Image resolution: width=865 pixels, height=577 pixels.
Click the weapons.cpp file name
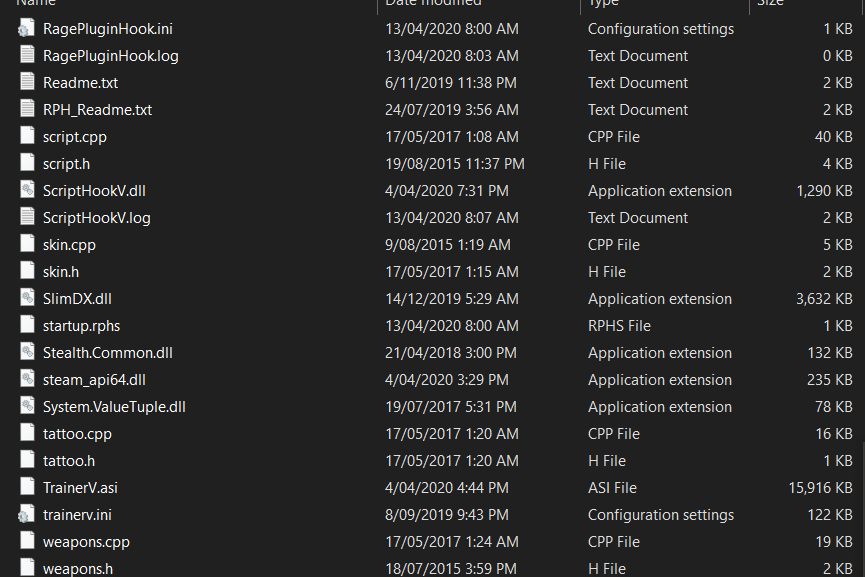point(86,542)
